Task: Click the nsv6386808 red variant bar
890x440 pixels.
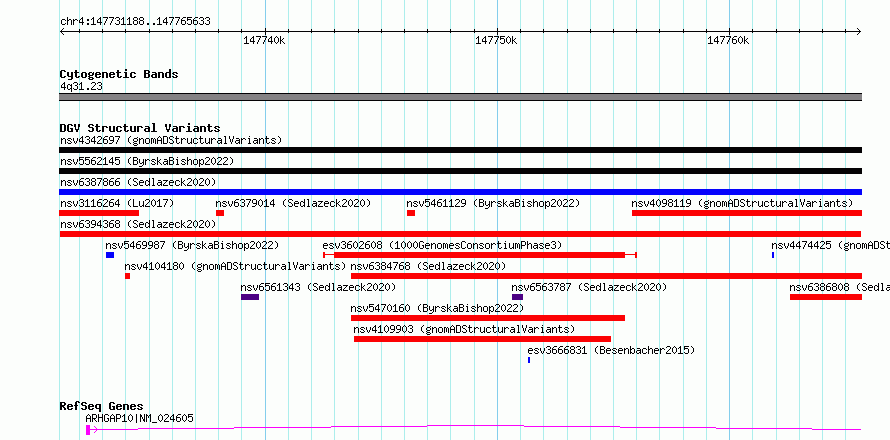Action: click(826, 297)
